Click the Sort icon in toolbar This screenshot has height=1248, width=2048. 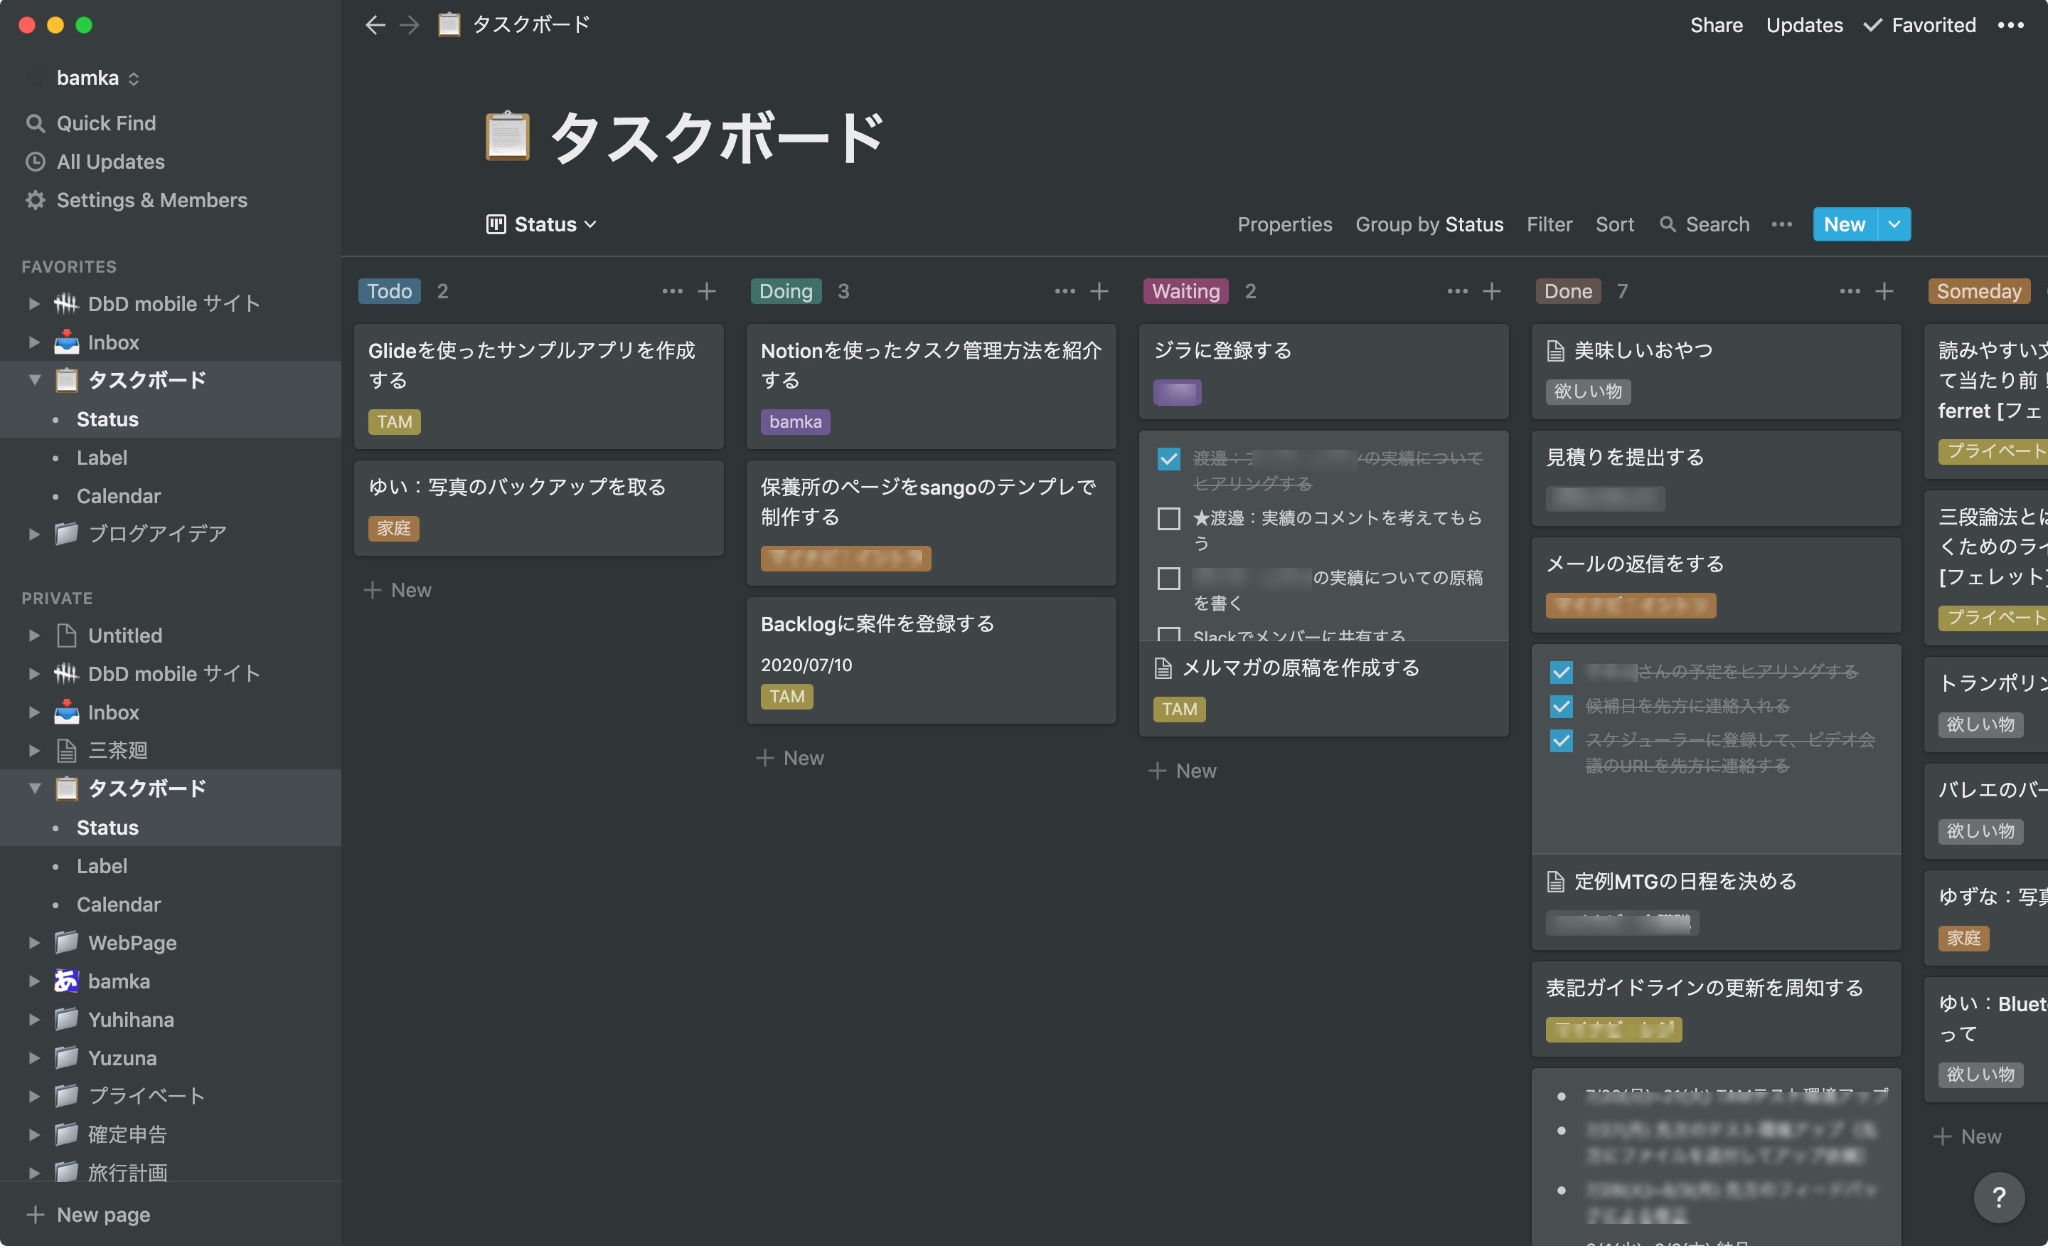1614,224
